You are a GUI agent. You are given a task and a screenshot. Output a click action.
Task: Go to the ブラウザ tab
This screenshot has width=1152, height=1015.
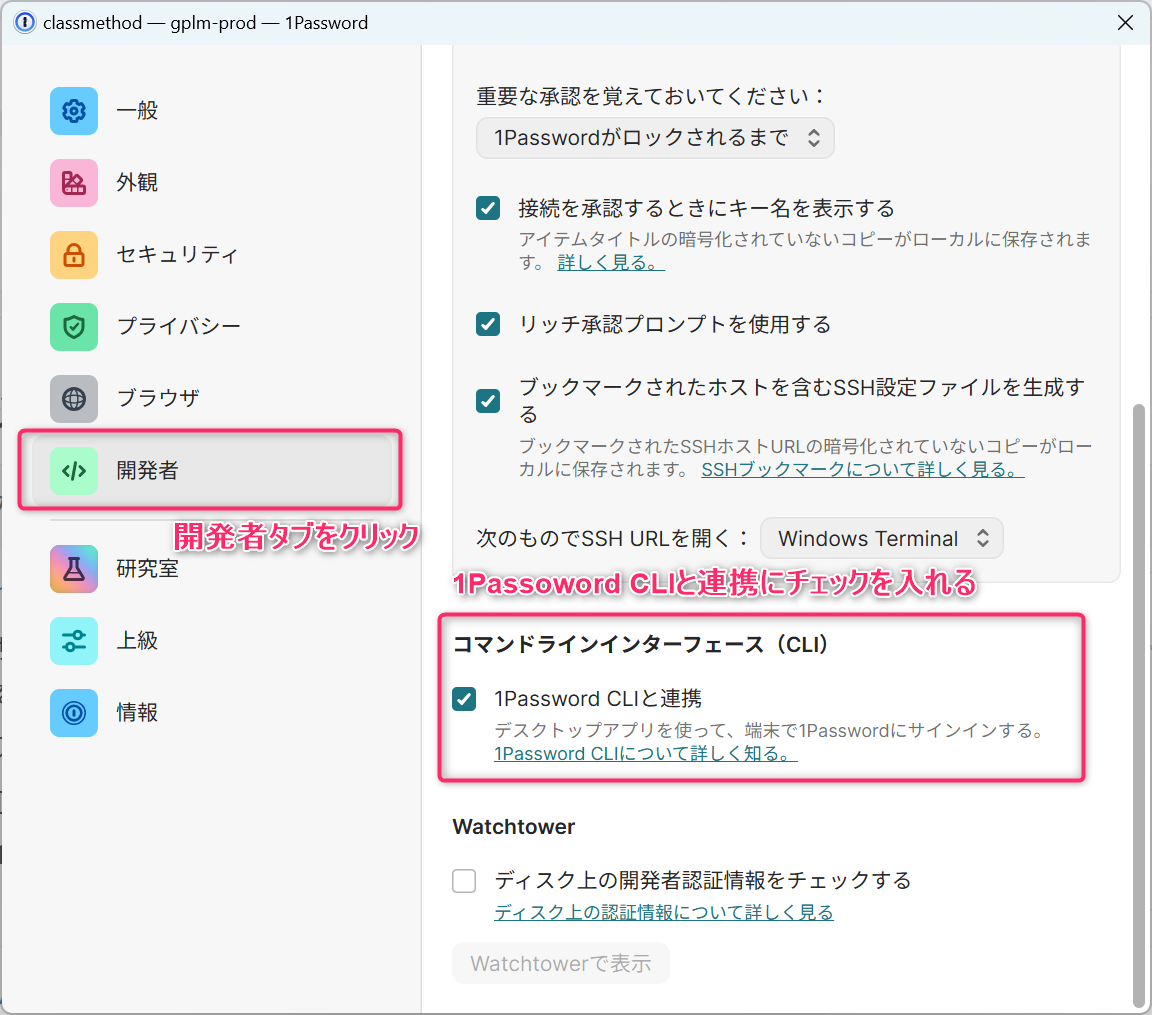click(212, 399)
